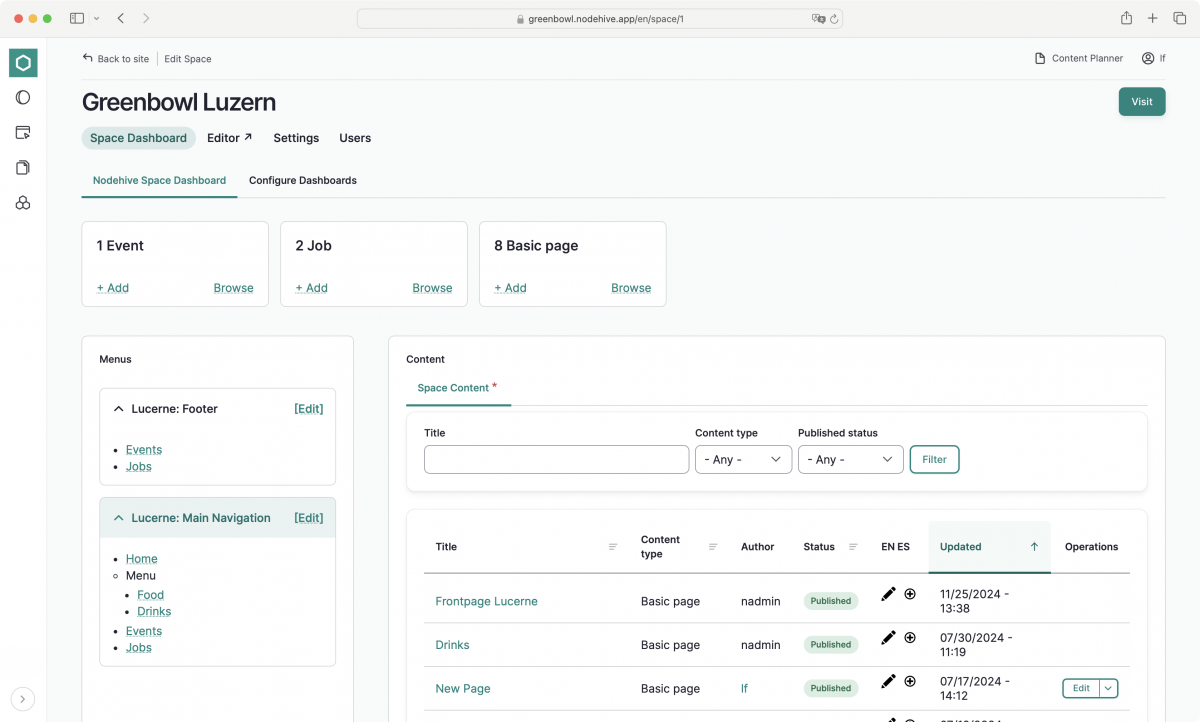
Task: Open the window-with-cursor icon in left sidebar
Action: (23, 132)
